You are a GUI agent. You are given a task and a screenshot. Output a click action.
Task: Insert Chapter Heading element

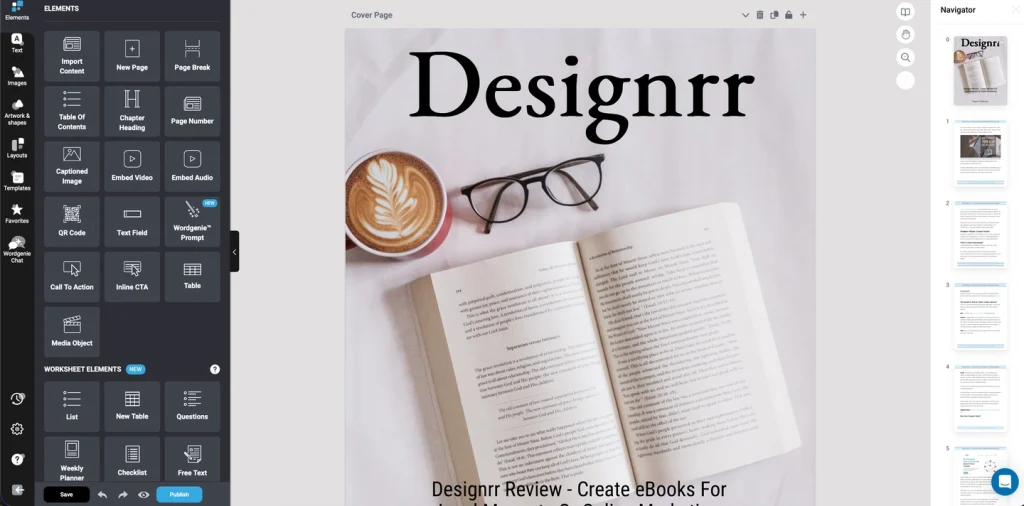click(132, 112)
